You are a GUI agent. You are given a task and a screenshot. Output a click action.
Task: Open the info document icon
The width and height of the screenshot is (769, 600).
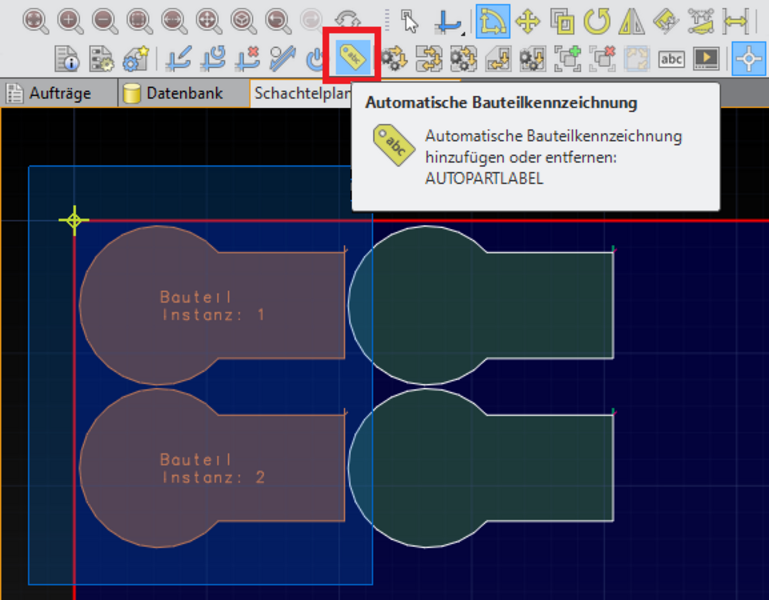click(x=66, y=59)
